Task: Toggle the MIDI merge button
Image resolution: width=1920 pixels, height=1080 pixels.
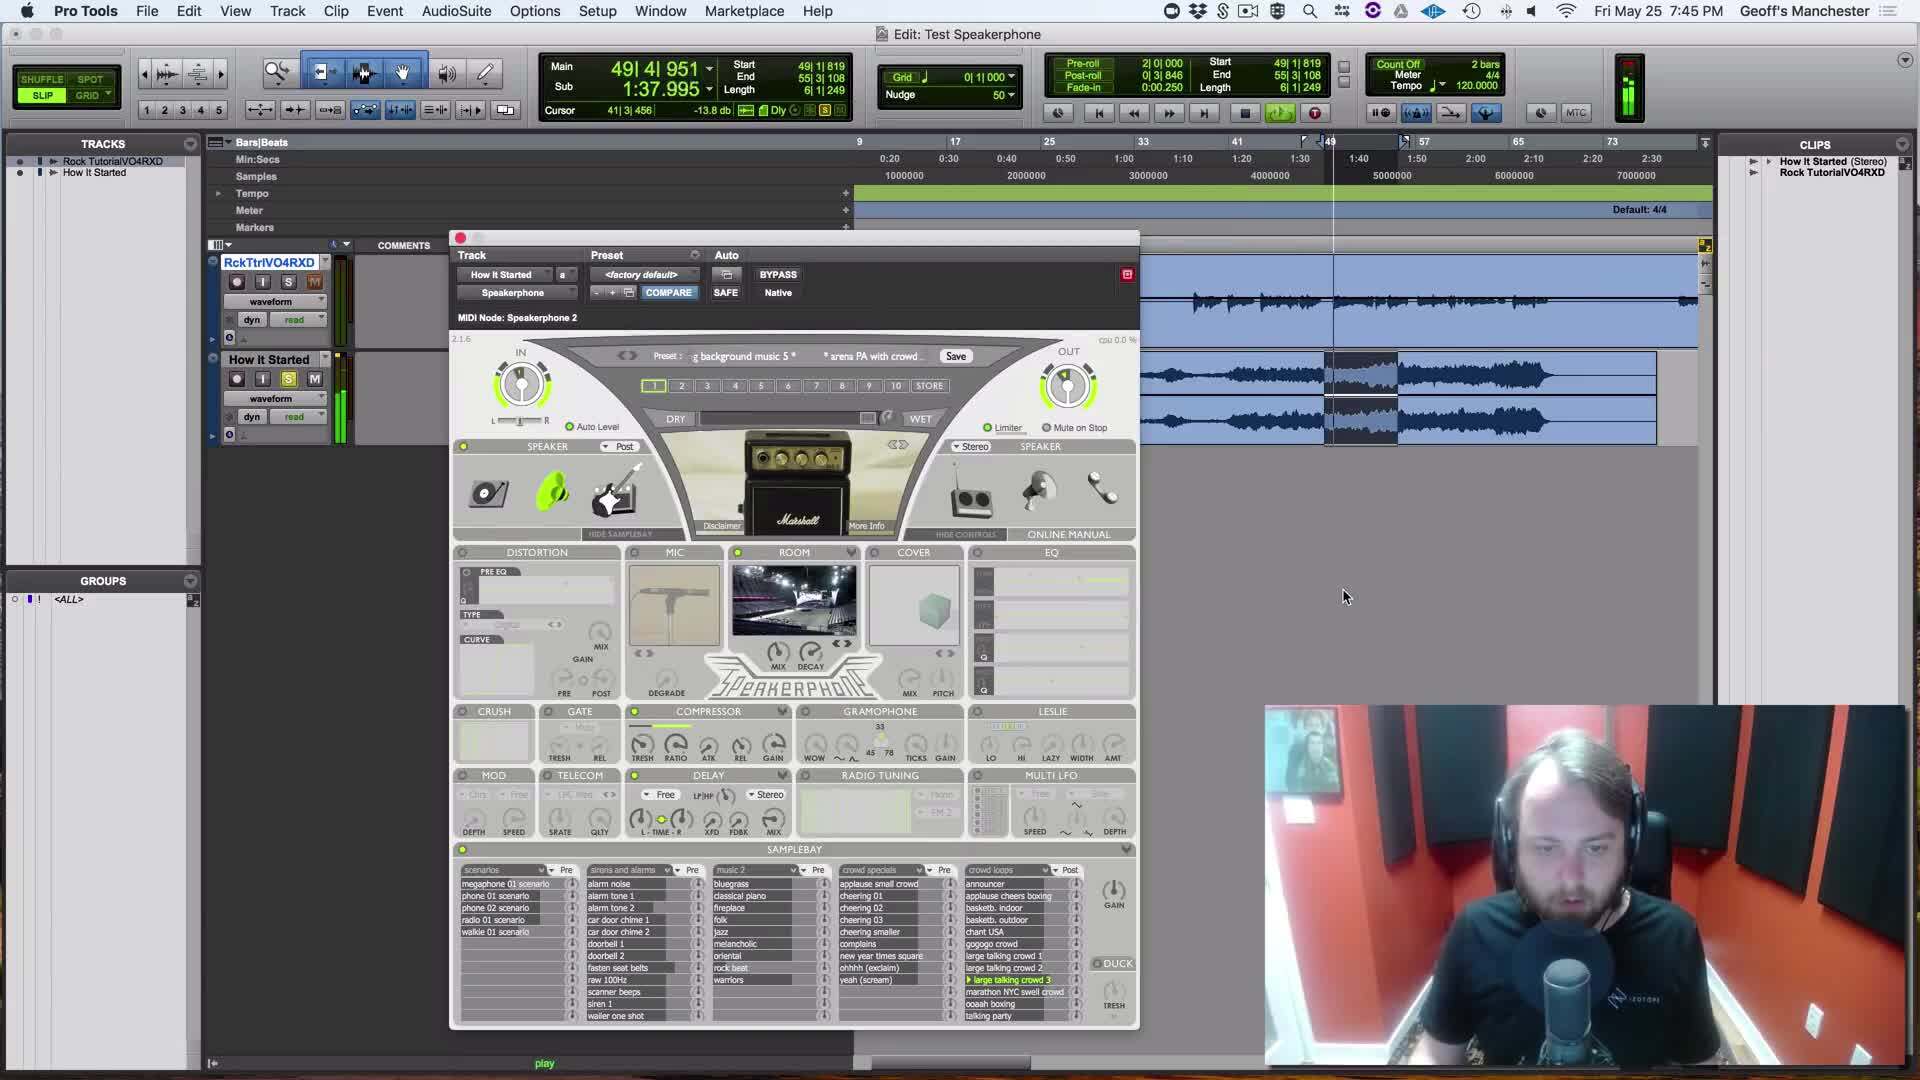Action: pos(1450,113)
